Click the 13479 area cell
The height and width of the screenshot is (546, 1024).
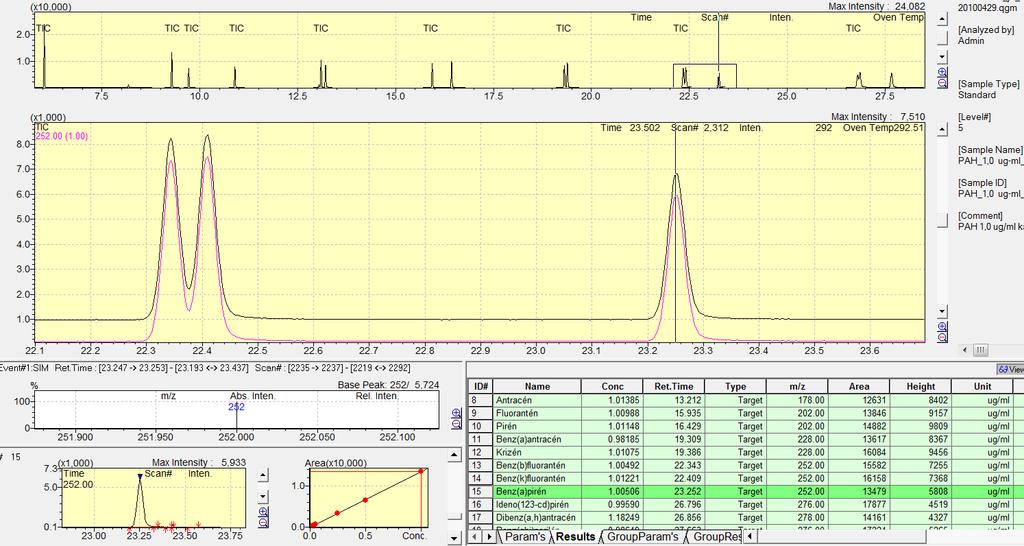(x=859, y=491)
